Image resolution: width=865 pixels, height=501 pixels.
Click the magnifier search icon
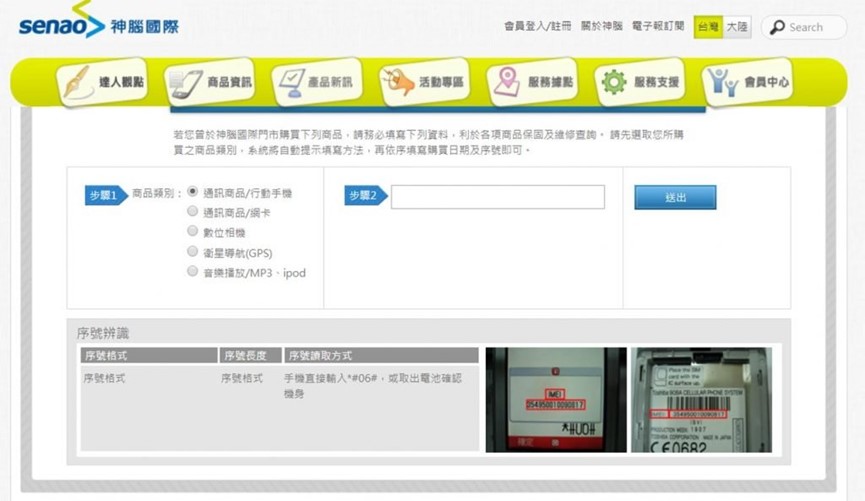click(x=777, y=27)
